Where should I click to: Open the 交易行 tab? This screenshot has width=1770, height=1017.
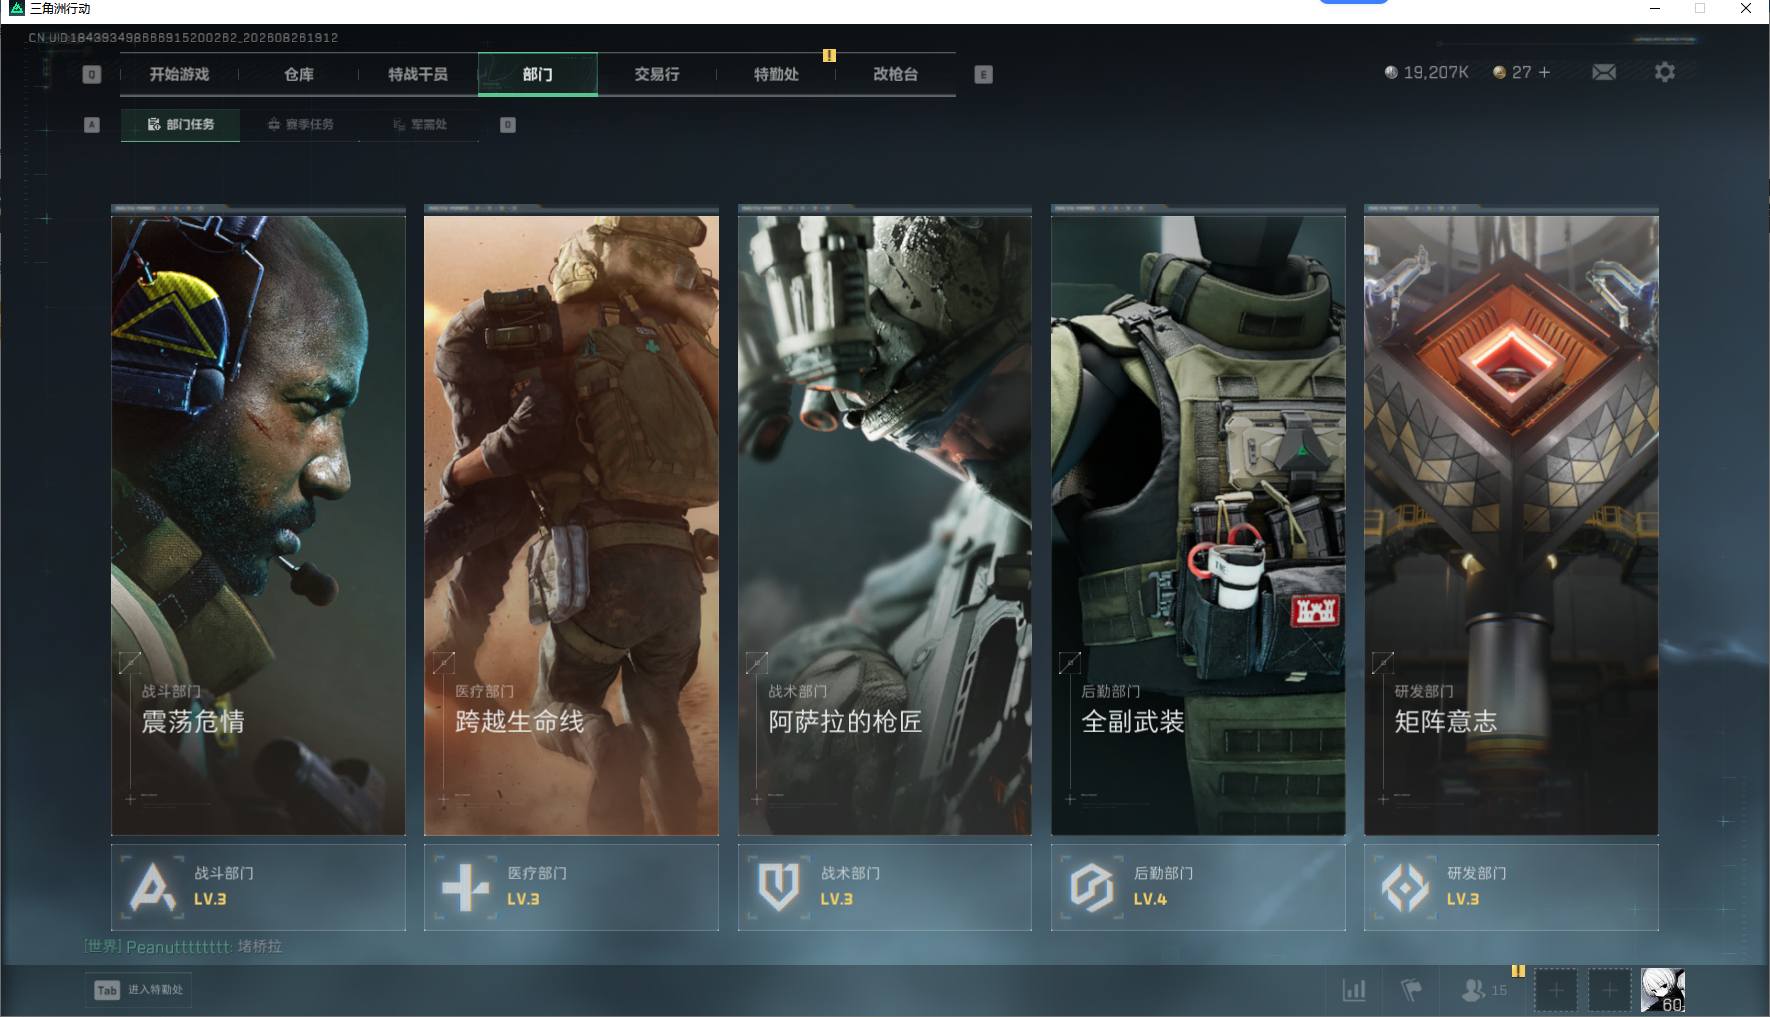(x=657, y=74)
